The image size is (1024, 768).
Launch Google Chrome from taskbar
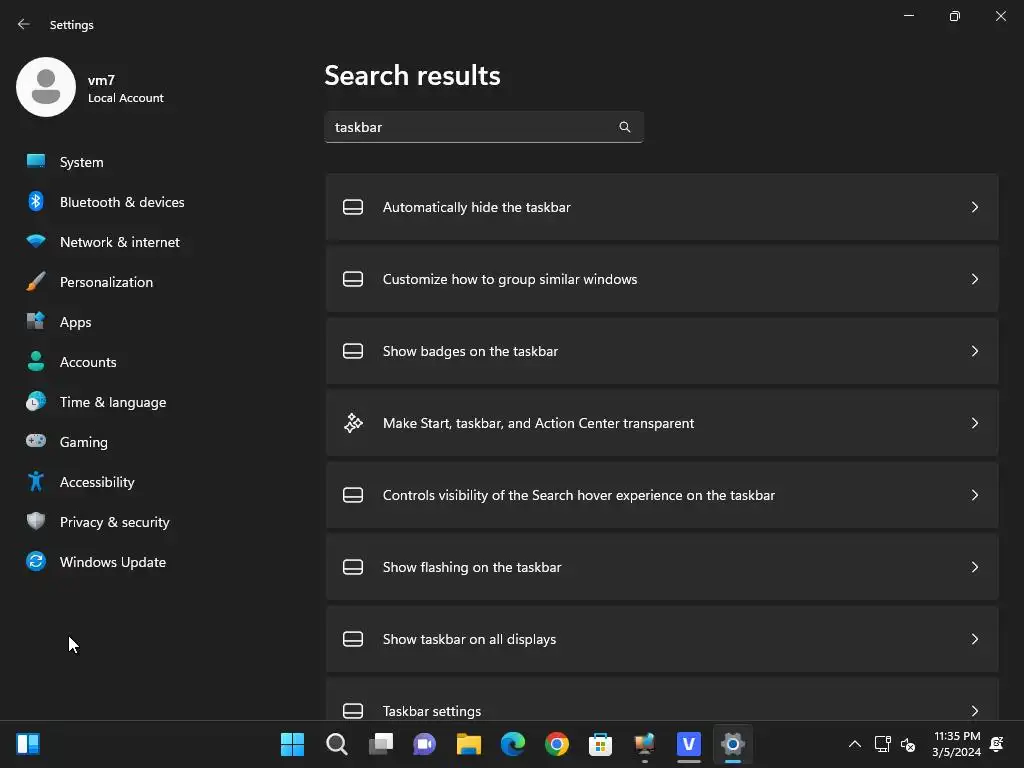[x=556, y=744]
